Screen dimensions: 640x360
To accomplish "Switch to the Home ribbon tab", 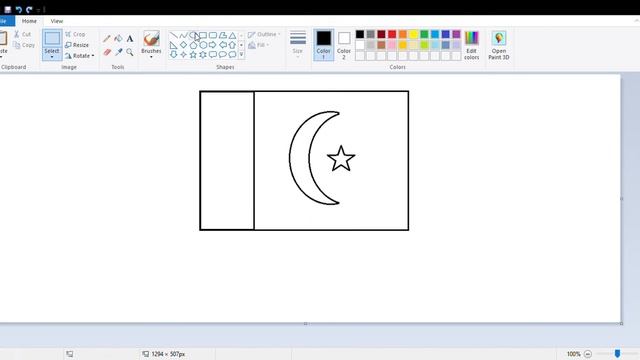I will [29, 21].
